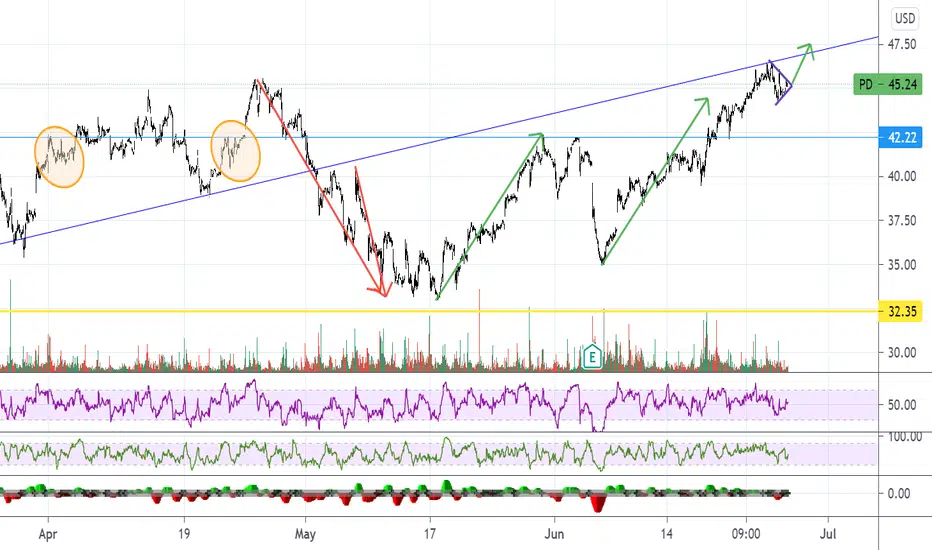Click the 30.00 price axis value

(x=902, y=353)
